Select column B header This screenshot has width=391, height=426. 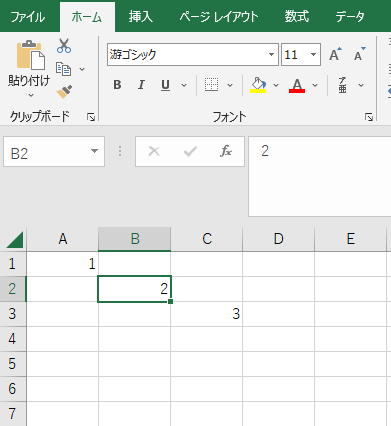[x=135, y=239]
